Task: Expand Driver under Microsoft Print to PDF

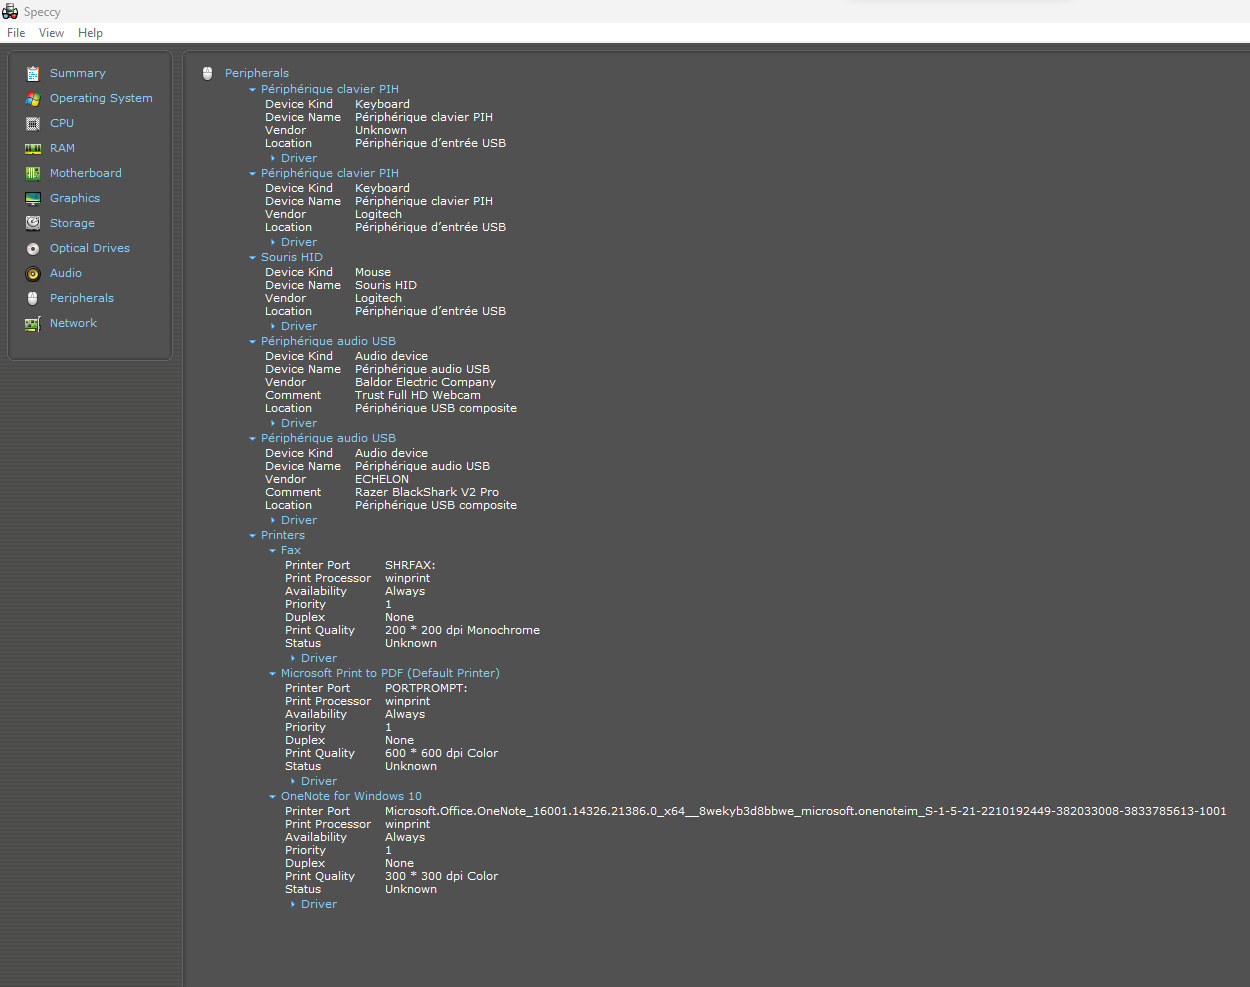Action: 293,781
